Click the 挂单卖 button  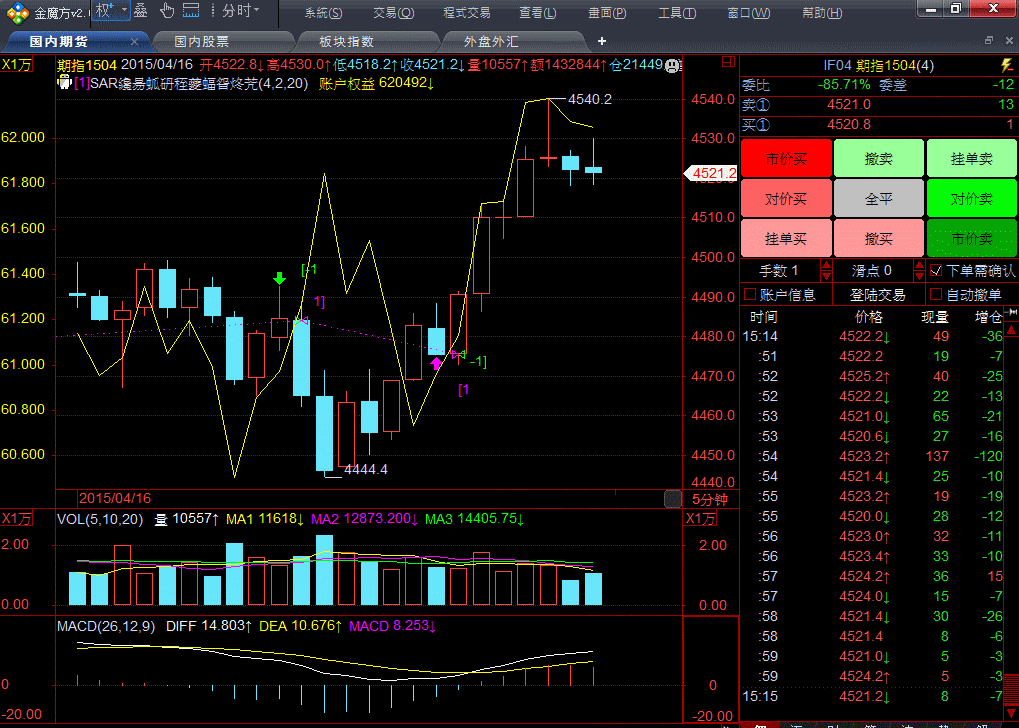coord(972,158)
